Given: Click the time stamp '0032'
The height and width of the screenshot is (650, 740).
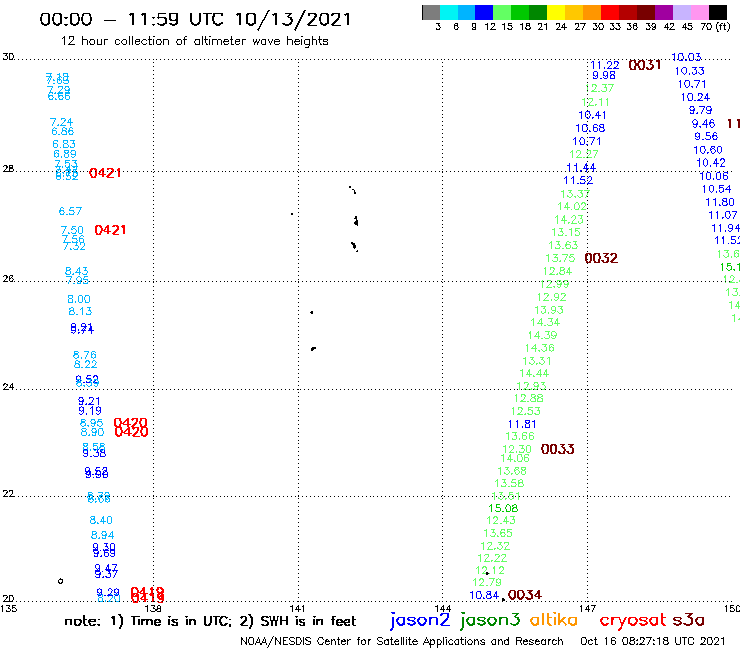Looking at the screenshot, I should coord(601,258).
